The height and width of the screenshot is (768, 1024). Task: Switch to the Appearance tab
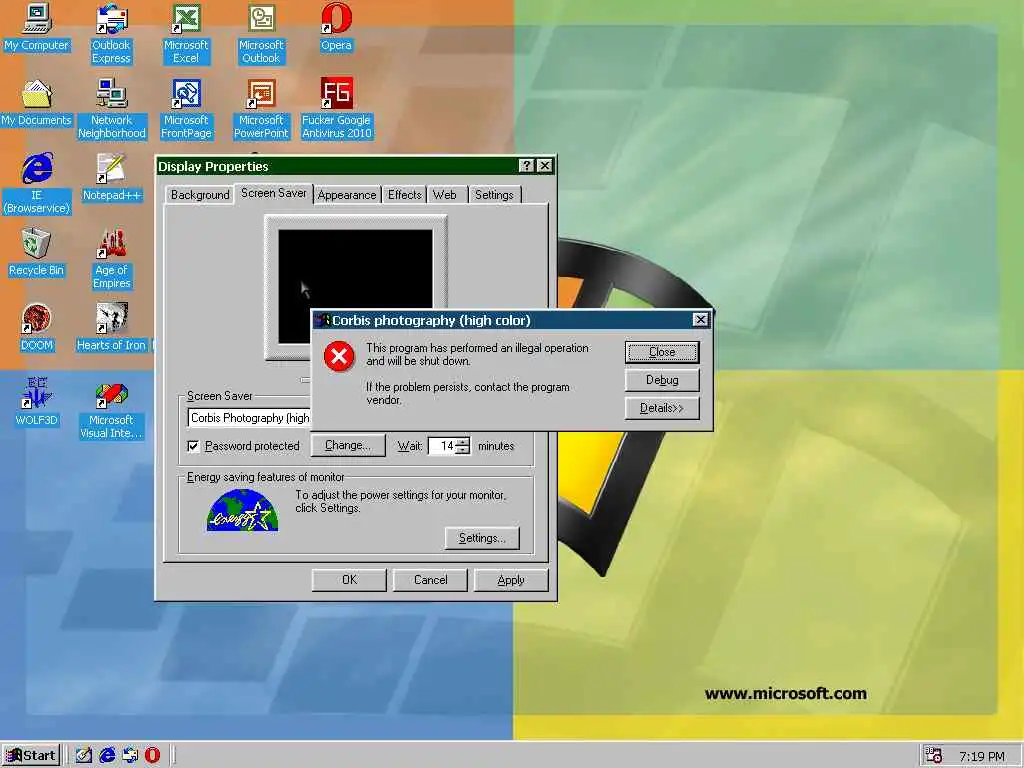[x=347, y=195]
